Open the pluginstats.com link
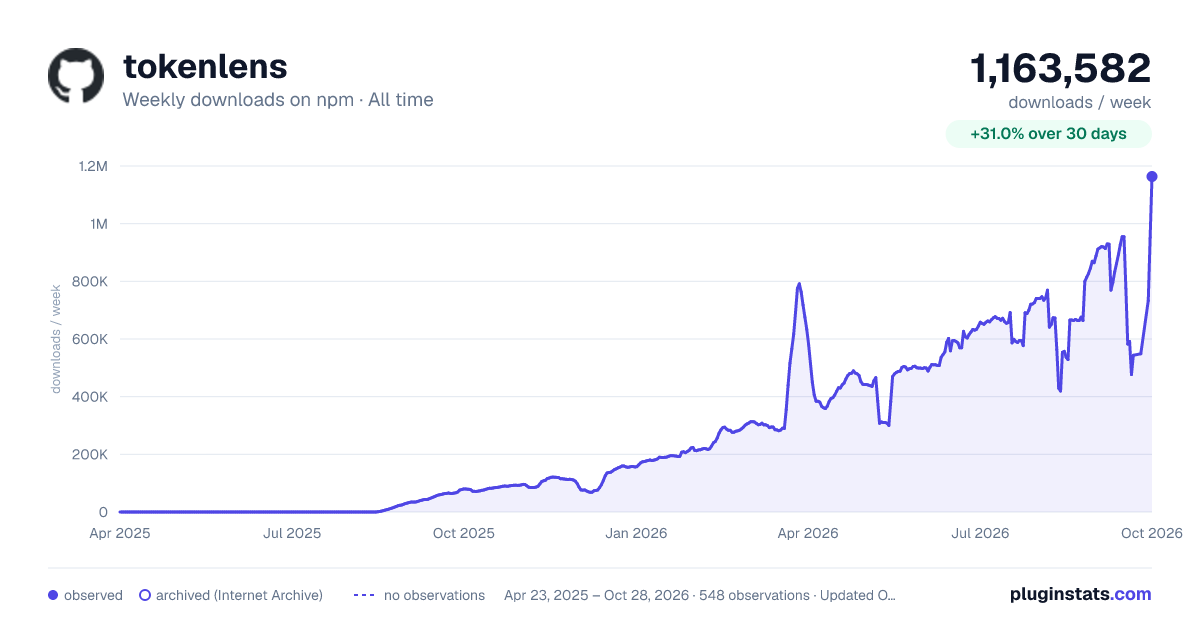 pos(1081,594)
